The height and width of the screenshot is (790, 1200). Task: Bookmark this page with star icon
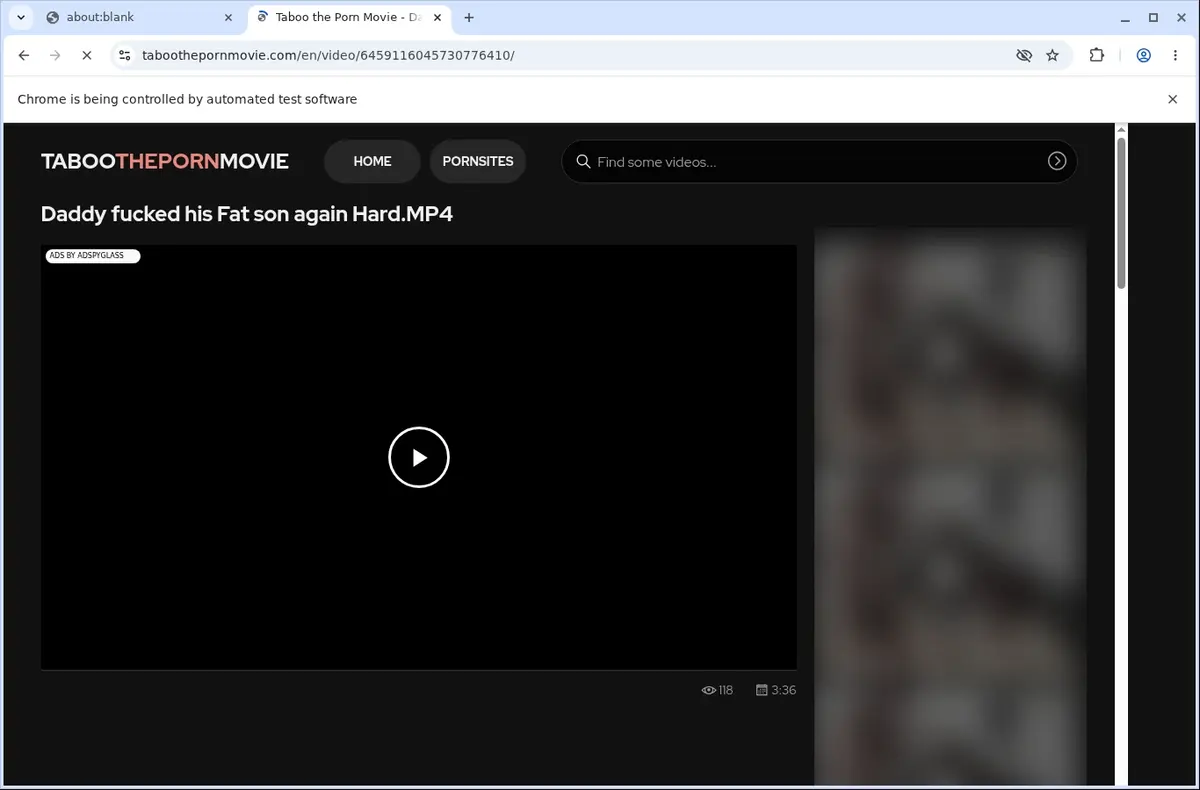pyautogui.click(x=1052, y=56)
